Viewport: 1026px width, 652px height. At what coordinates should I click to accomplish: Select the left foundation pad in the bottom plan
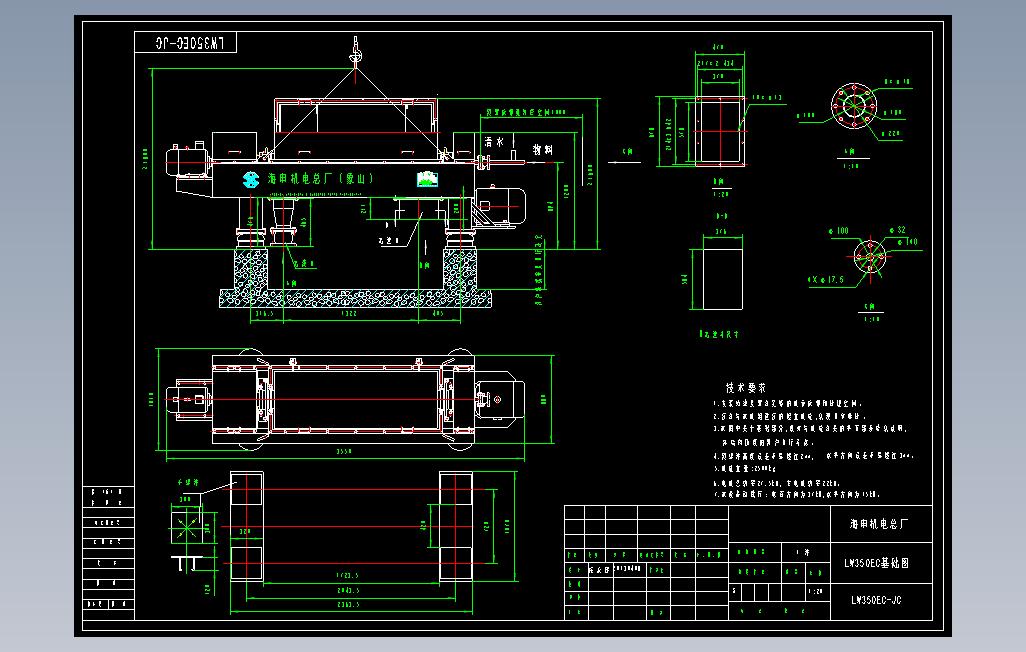coord(247,526)
